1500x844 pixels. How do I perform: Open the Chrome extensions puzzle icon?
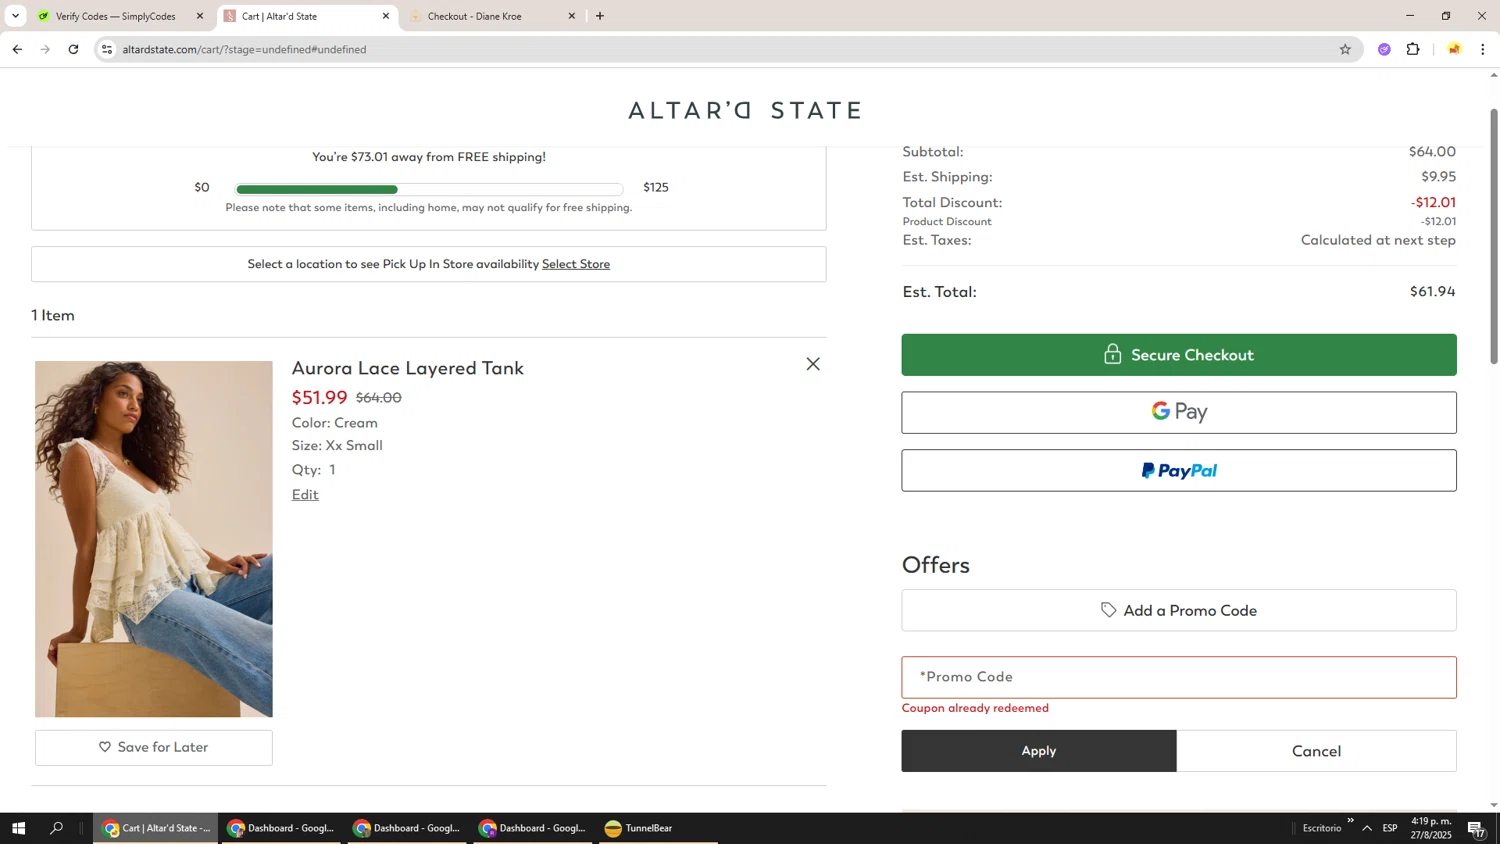1413,49
